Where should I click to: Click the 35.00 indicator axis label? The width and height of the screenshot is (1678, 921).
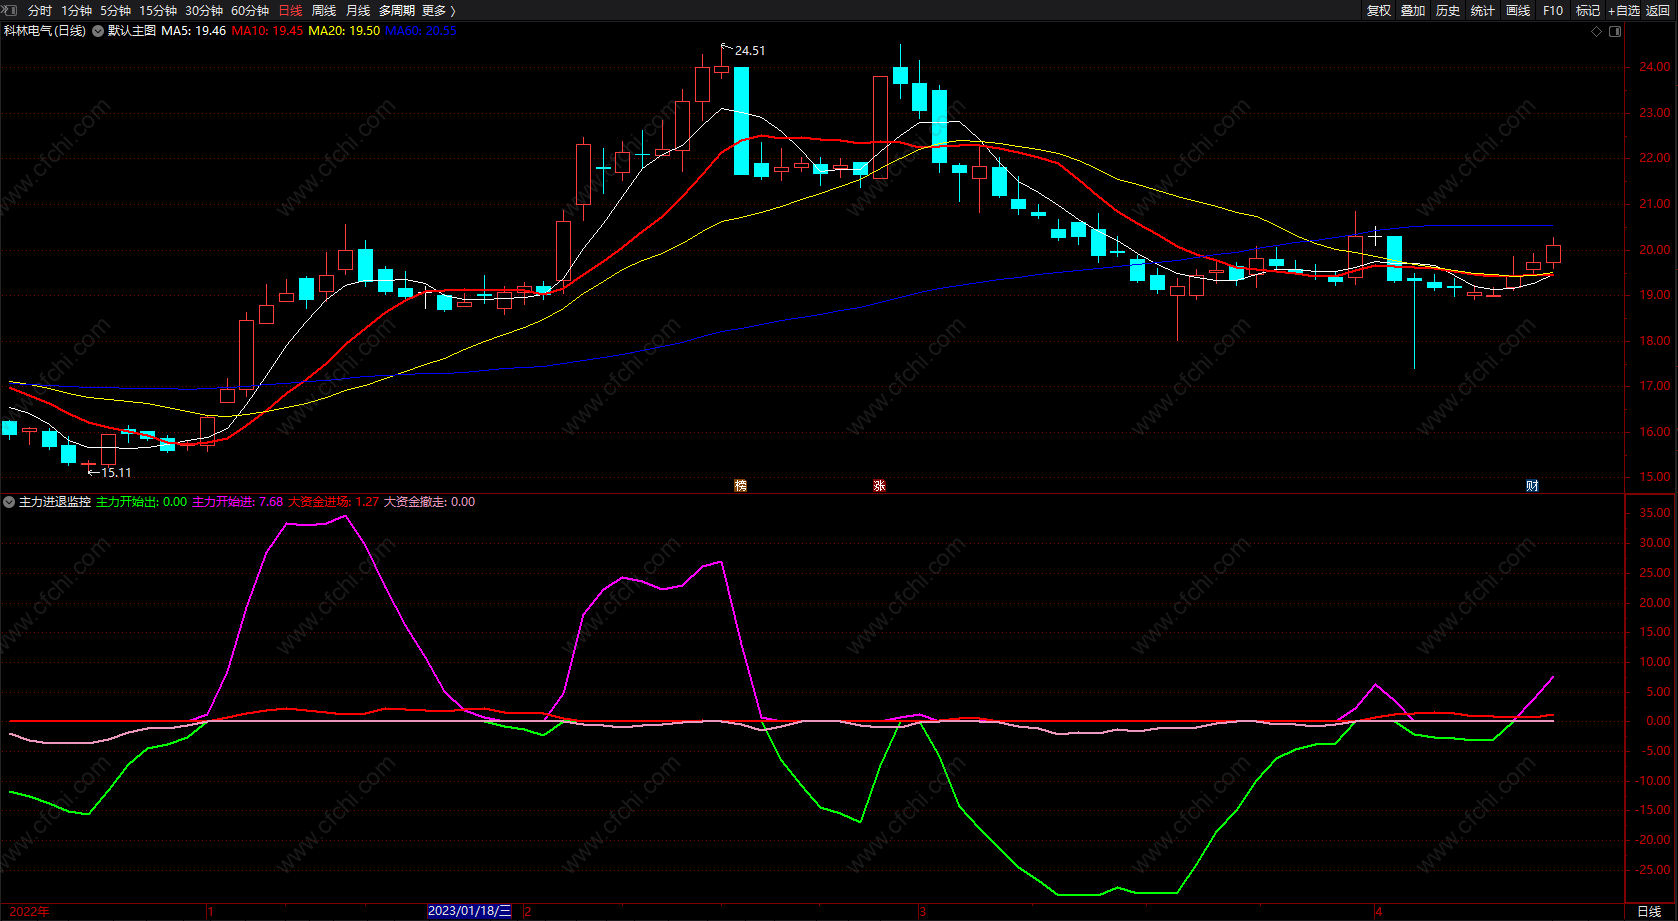(x=1654, y=513)
